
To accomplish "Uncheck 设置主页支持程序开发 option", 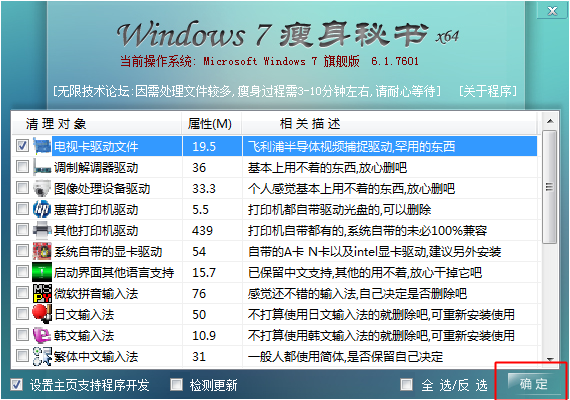I will [16, 385].
